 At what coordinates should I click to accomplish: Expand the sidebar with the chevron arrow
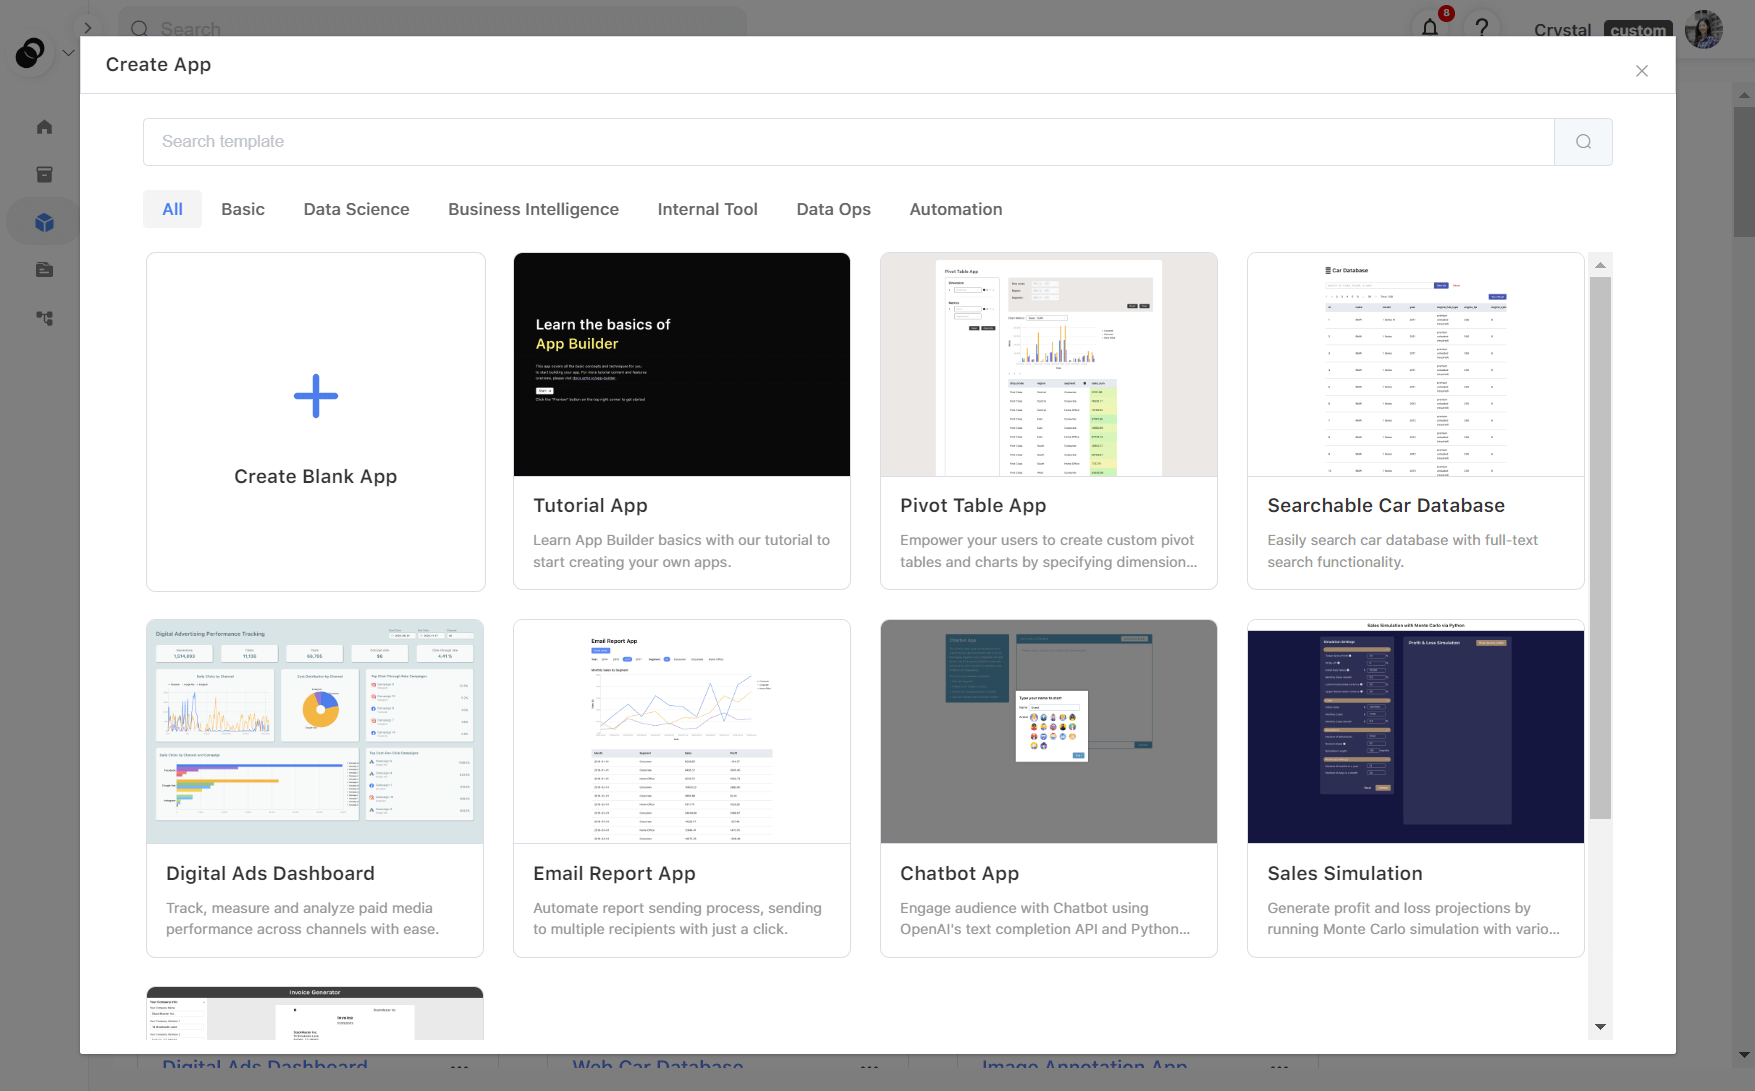tap(88, 28)
